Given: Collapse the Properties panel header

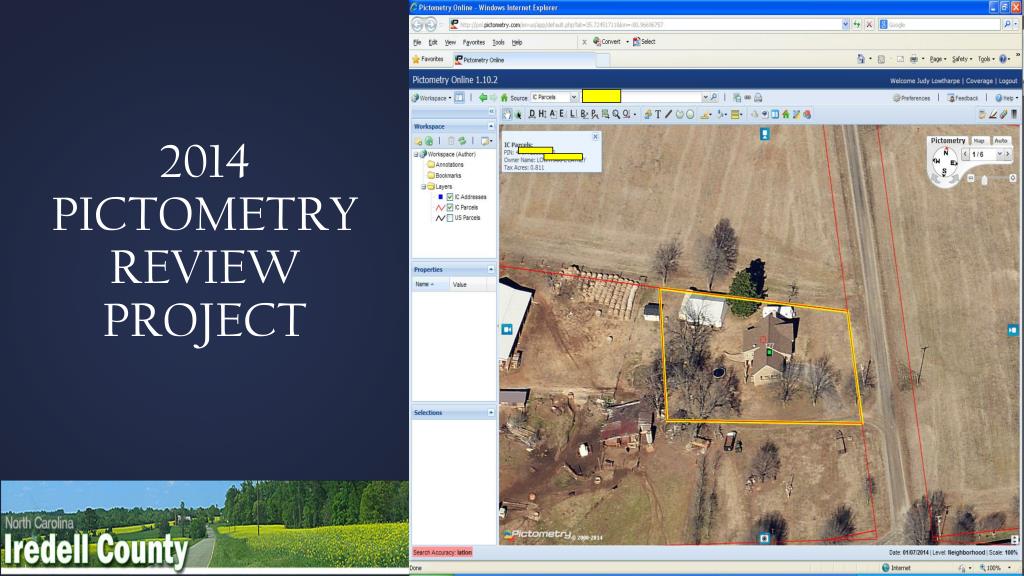Looking at the screenshot, I should pos(491,269).
